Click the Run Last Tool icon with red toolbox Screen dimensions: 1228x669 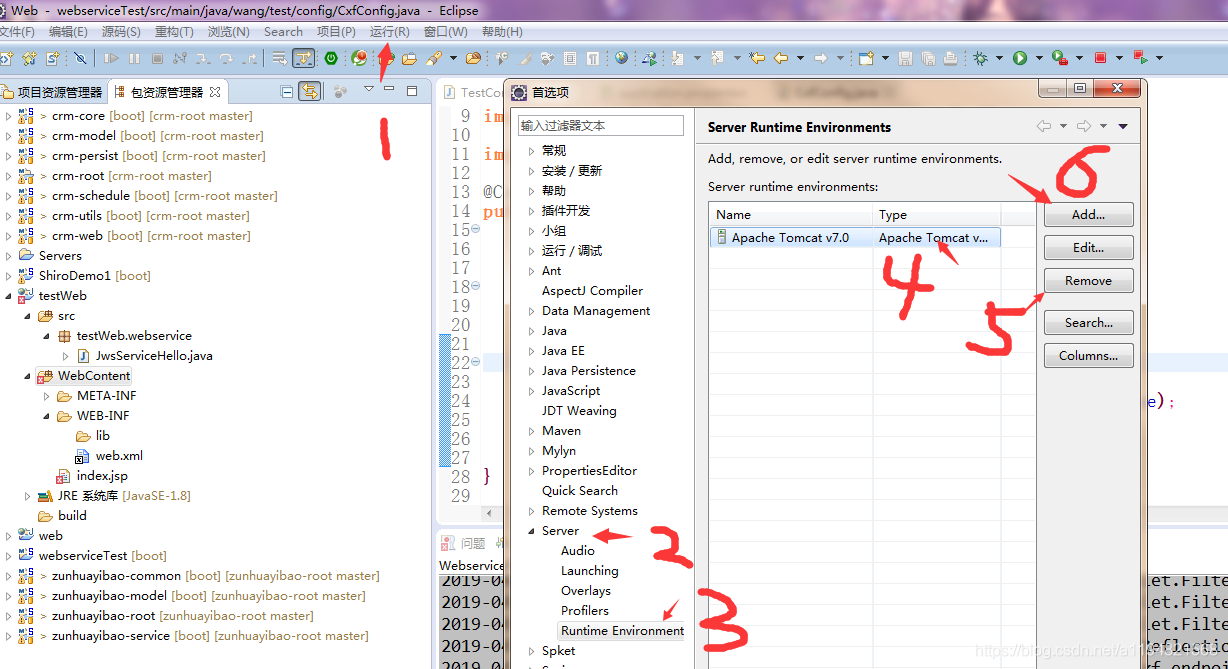click(1059, 58)
